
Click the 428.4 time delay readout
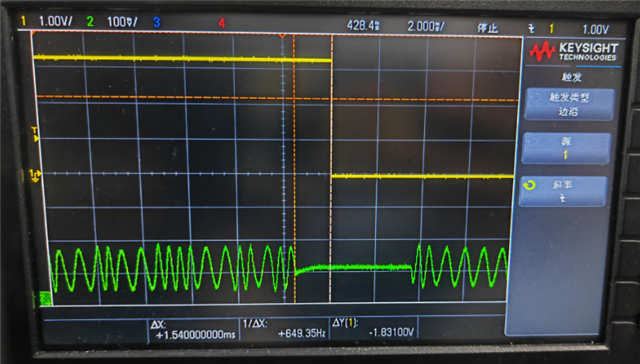363,25
